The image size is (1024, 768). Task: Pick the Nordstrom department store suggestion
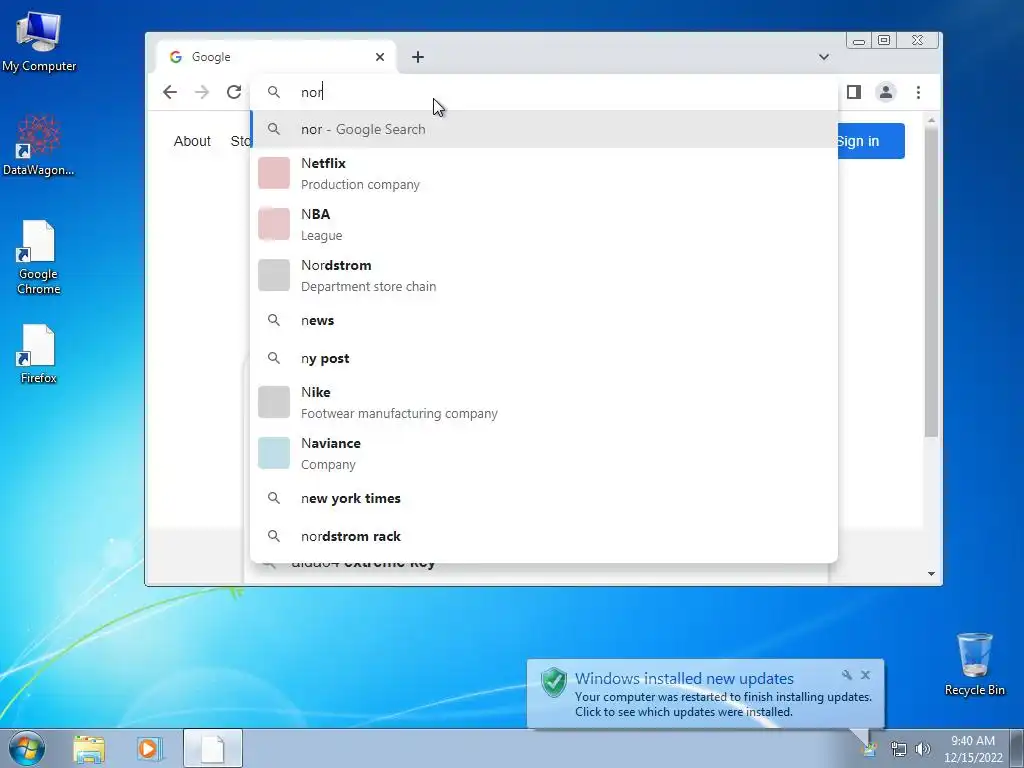tap(543, 275)
